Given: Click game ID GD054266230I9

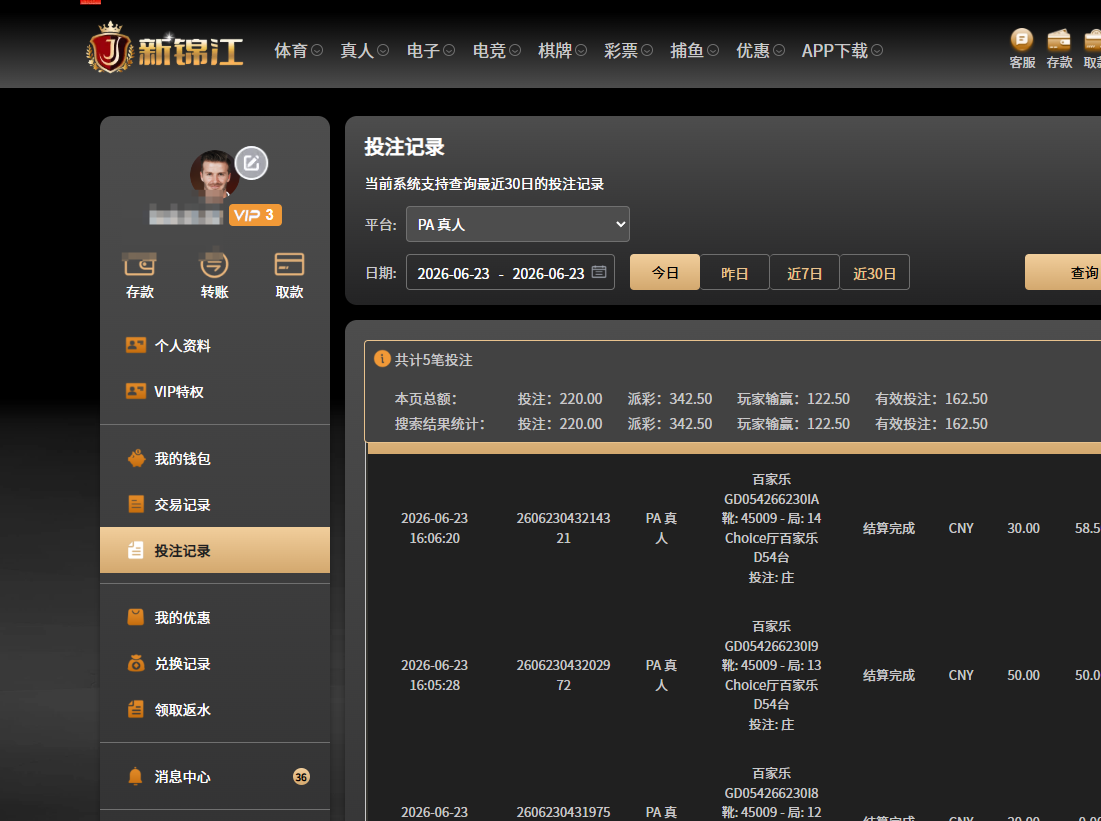Looking at the screenshot, I should coord(772,645).
